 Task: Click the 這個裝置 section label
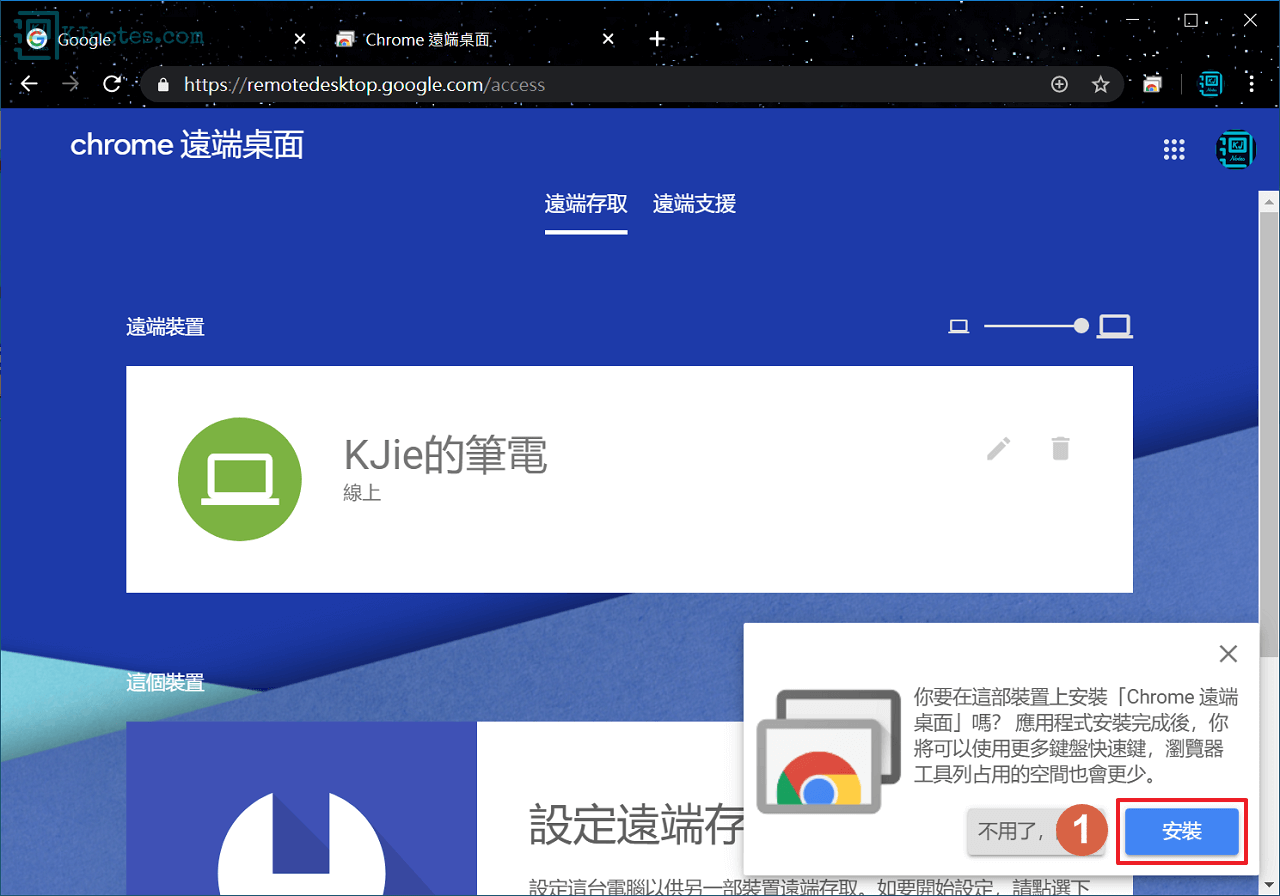coord(165,683)
